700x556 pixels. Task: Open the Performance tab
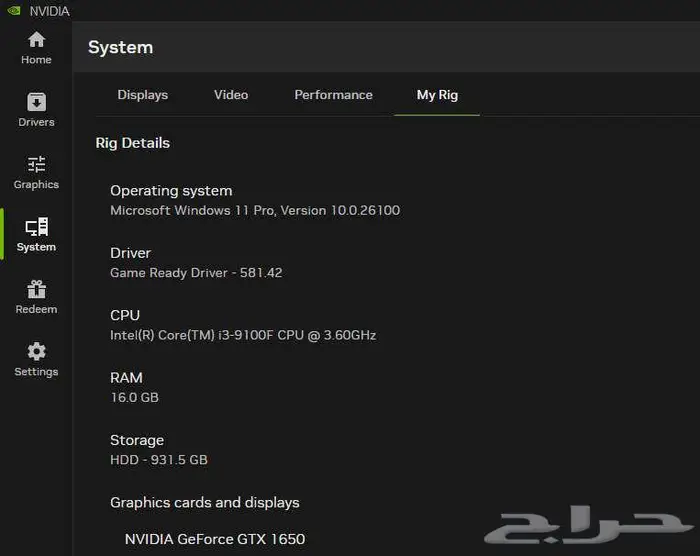pos(333,95)
